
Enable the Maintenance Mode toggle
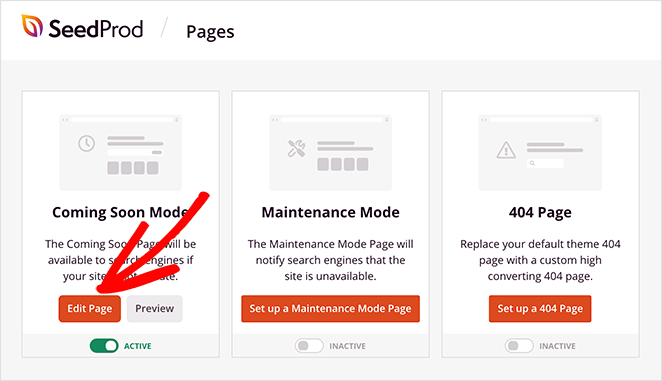[x=309, y=346]
